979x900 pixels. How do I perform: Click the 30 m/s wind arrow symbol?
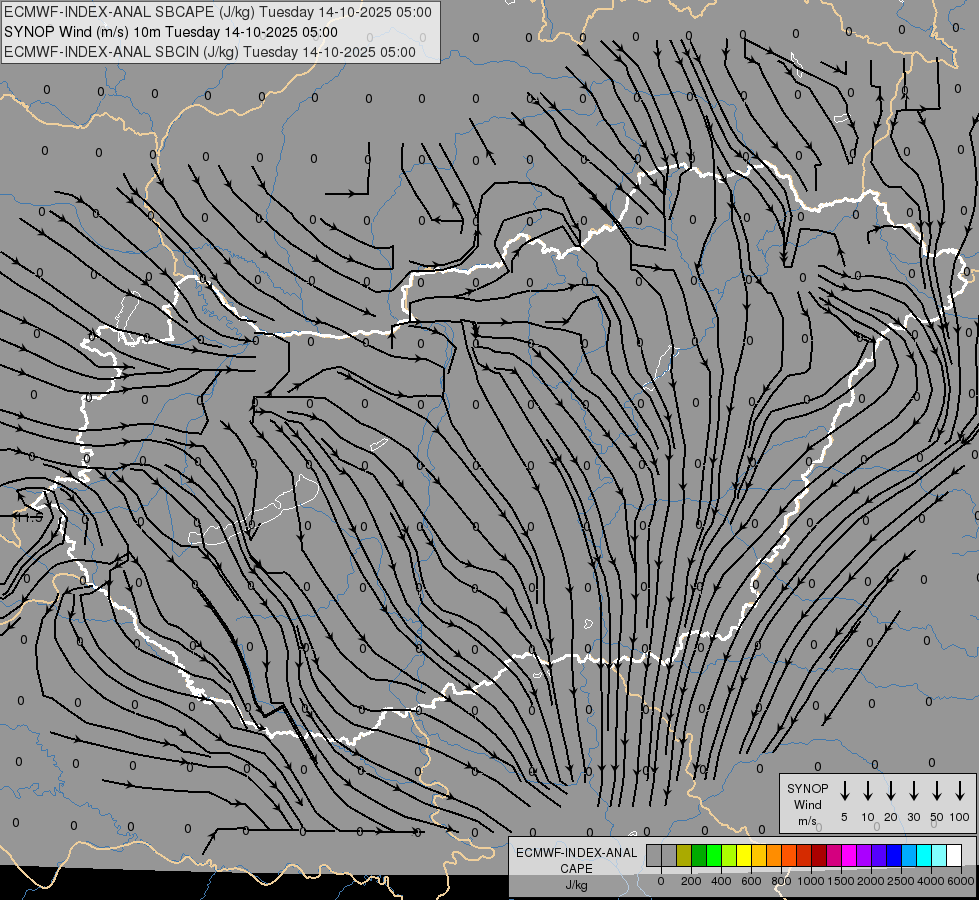point(914,791)
